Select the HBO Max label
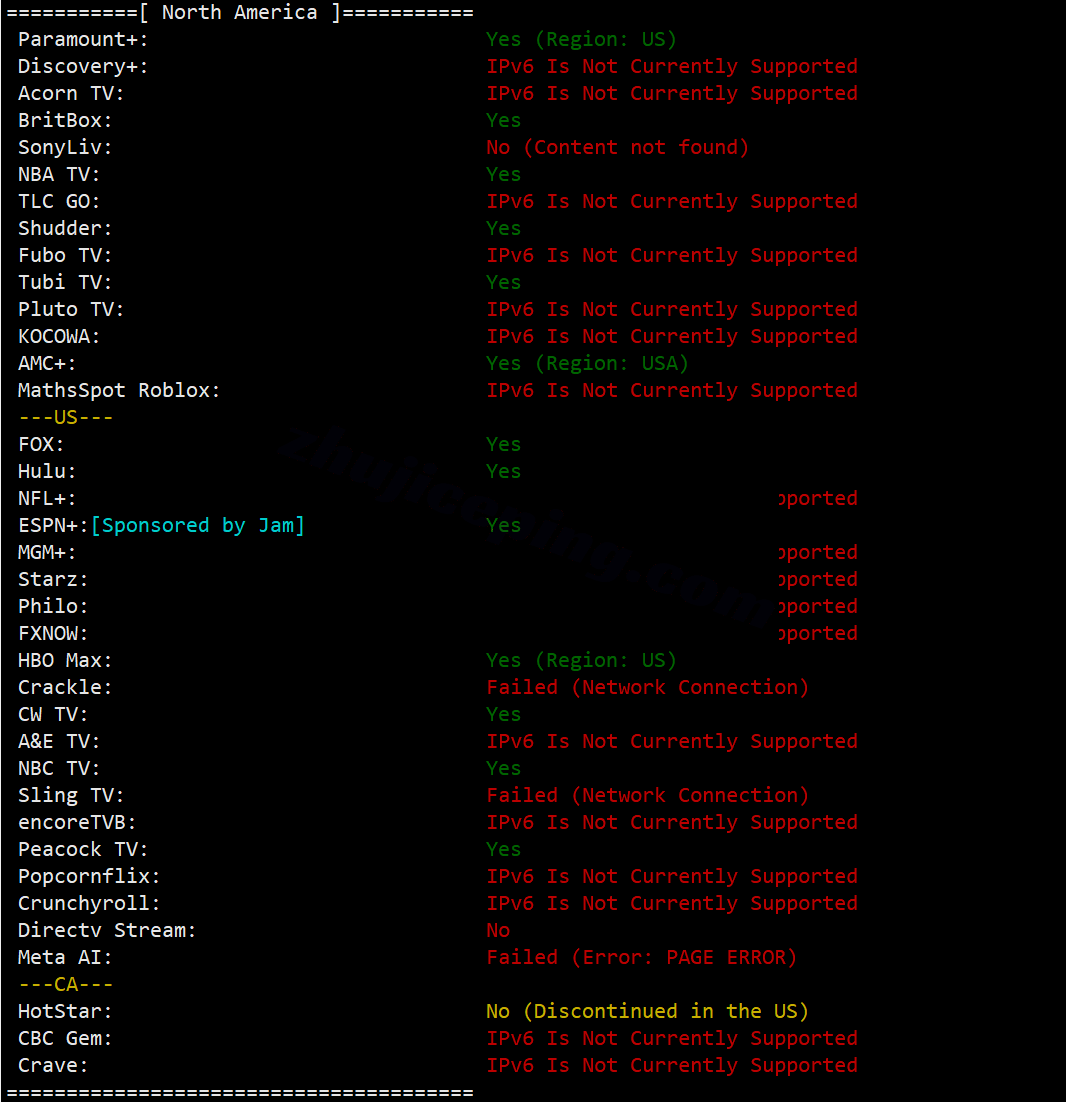Viewport: 1066px width, 1102px height. pyautogui.click(x=65, y=660)
